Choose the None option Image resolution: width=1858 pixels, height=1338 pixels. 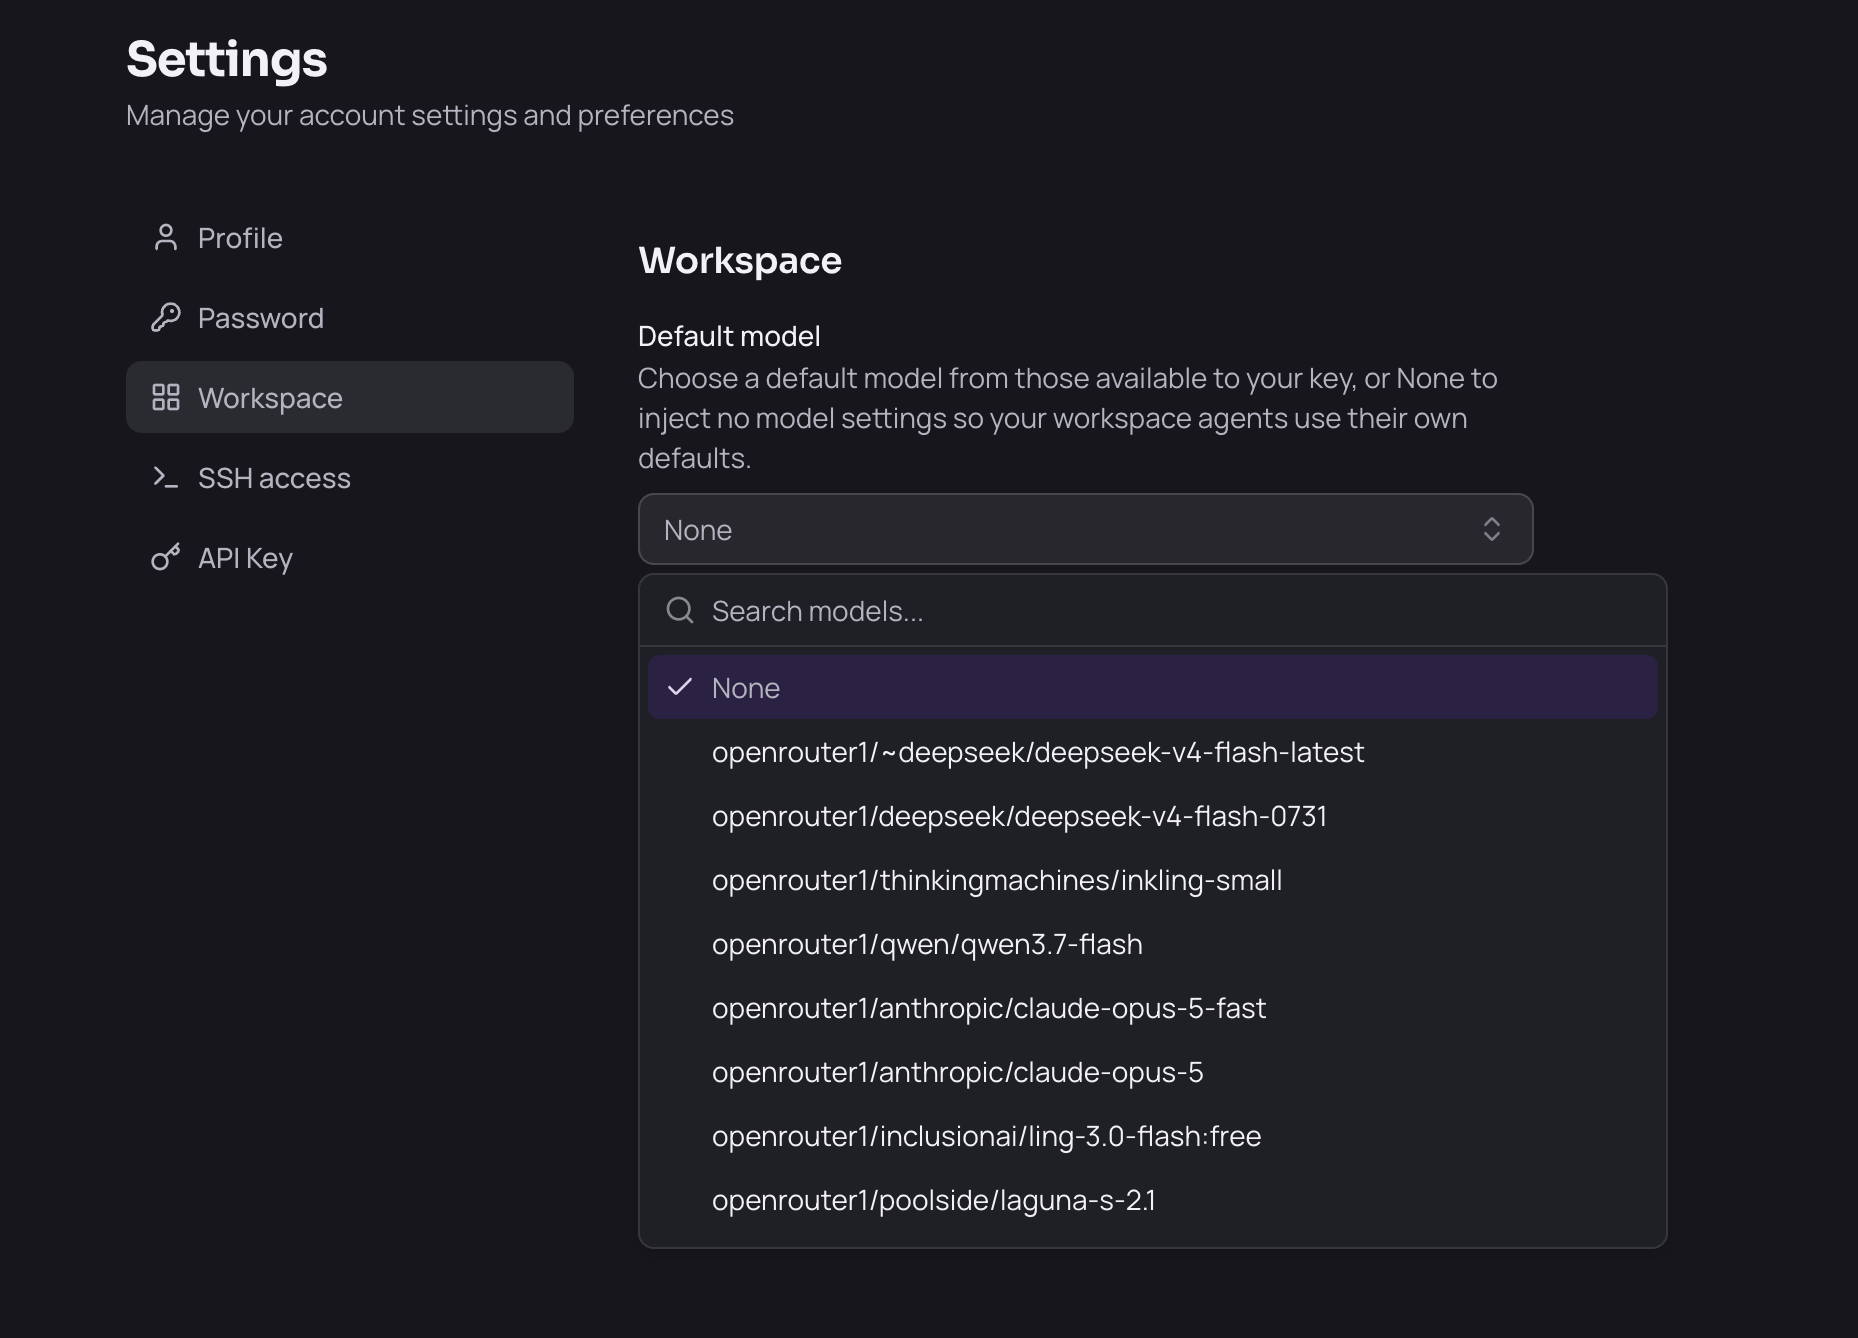[x=1153, y=687]
